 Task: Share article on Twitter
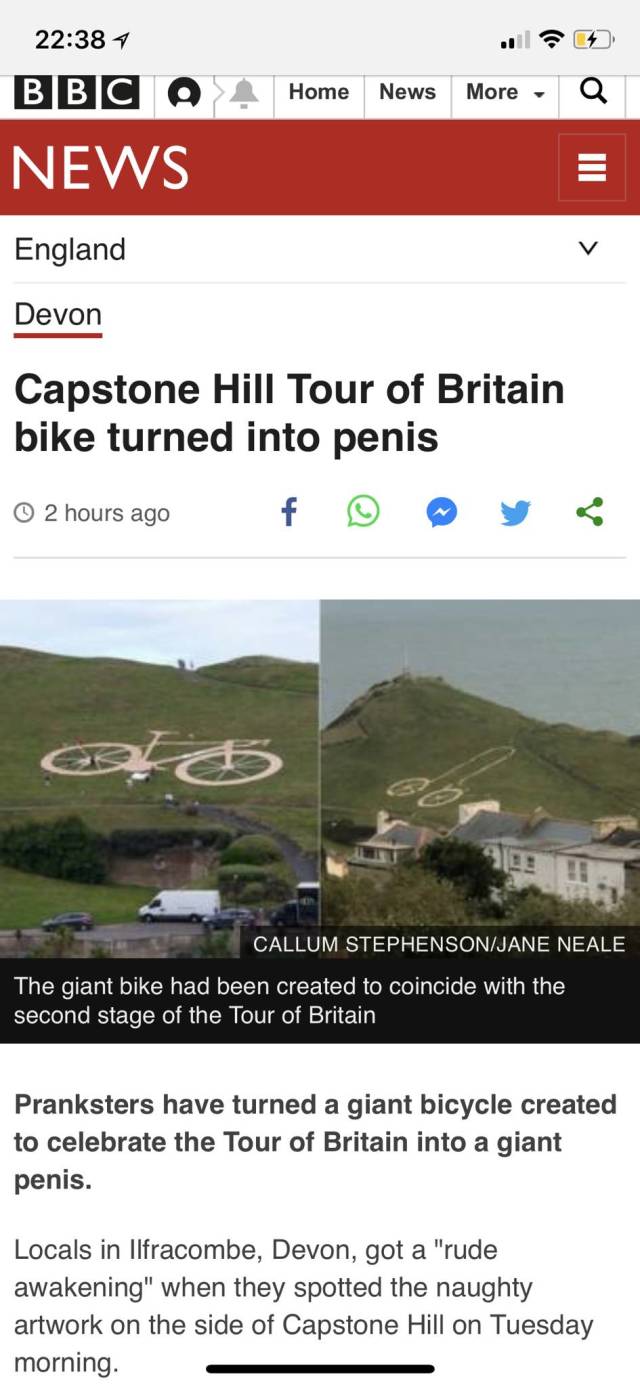514,513
